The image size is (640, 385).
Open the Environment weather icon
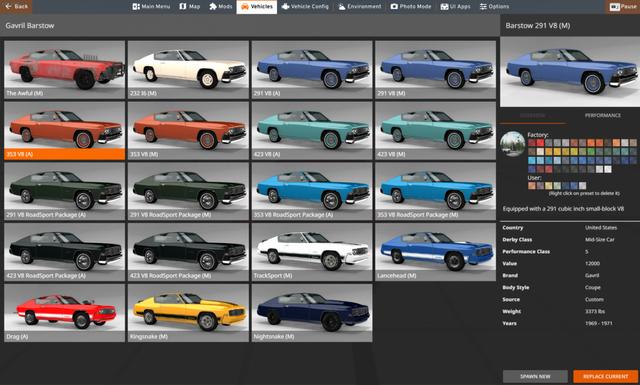342,7
